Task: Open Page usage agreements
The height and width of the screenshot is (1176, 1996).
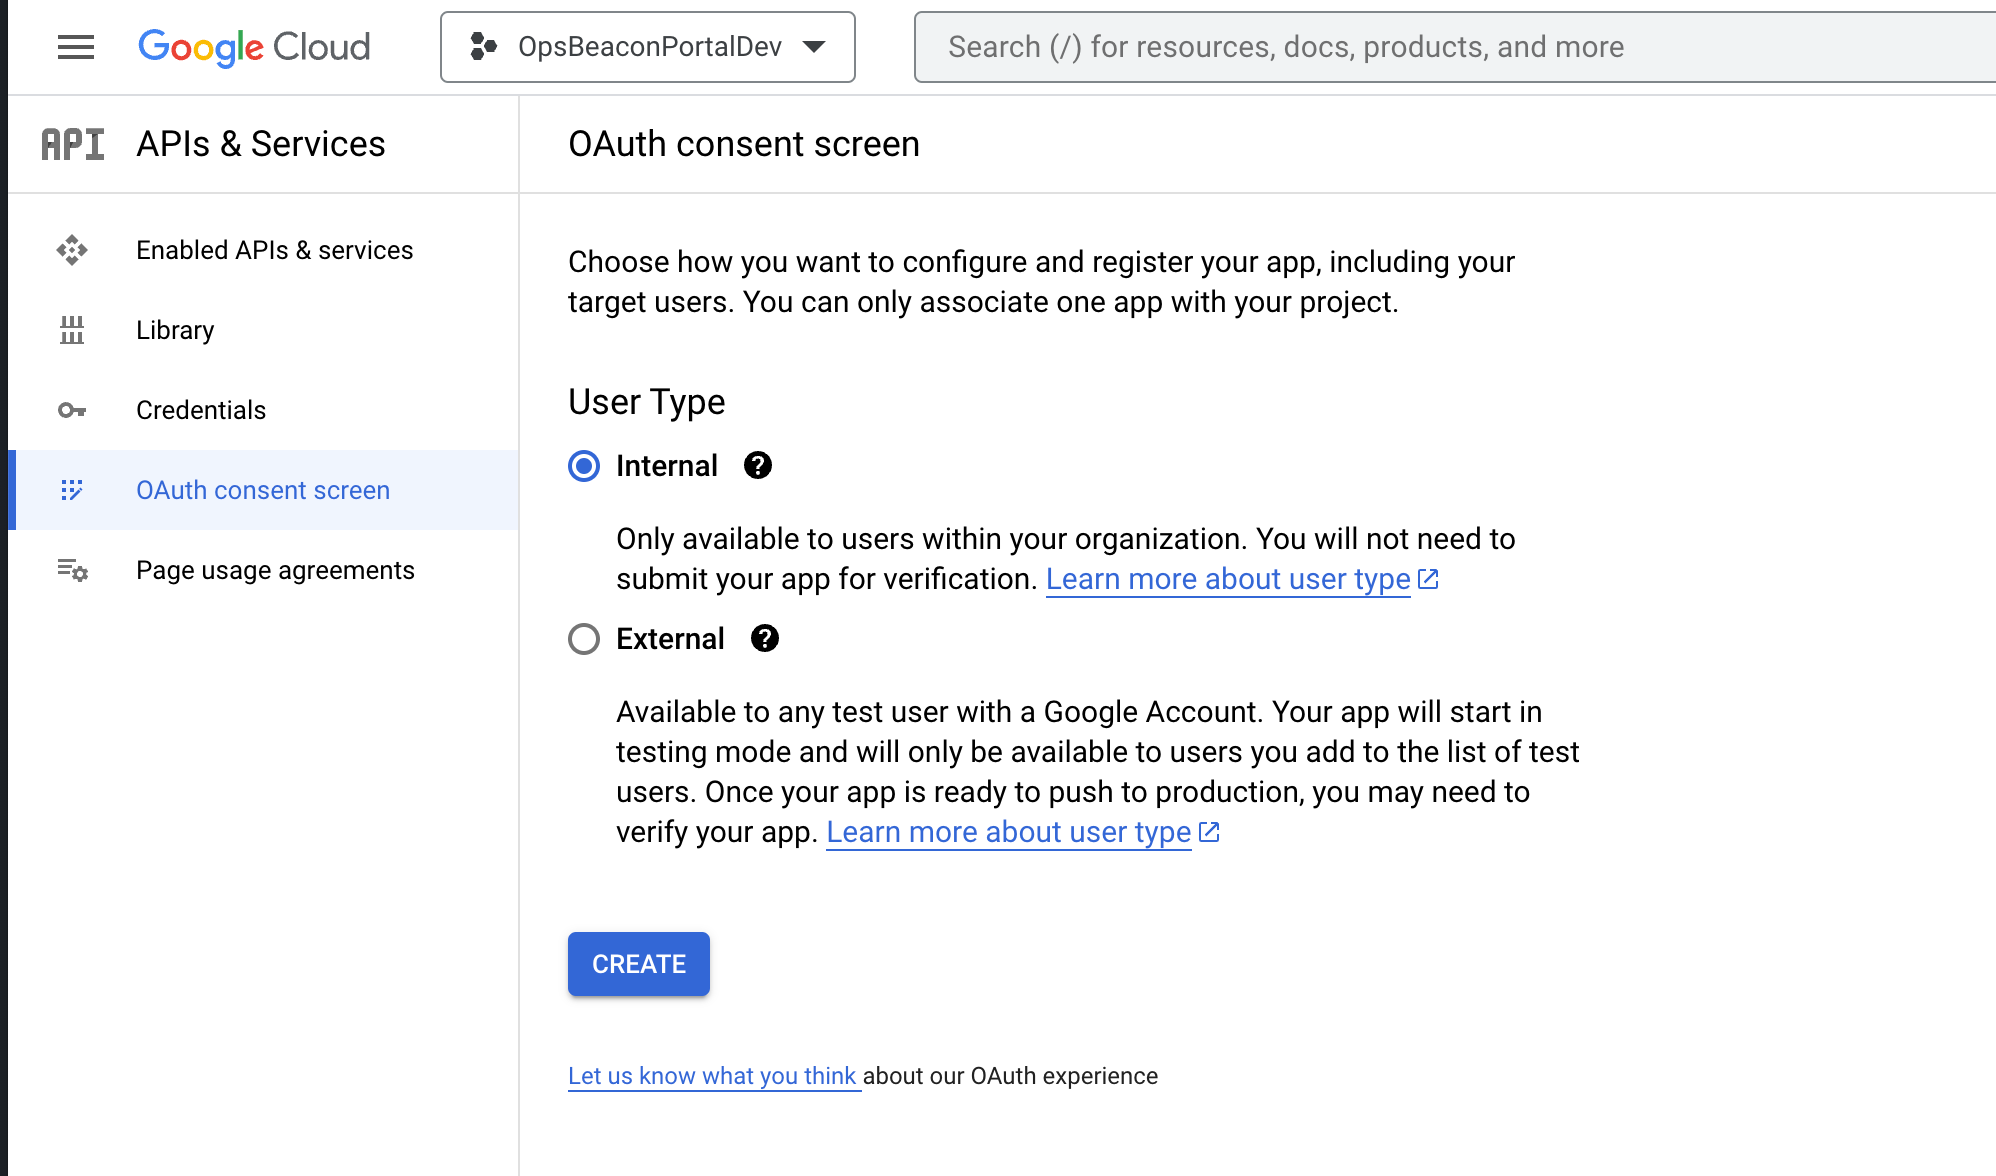Action: 264,570
